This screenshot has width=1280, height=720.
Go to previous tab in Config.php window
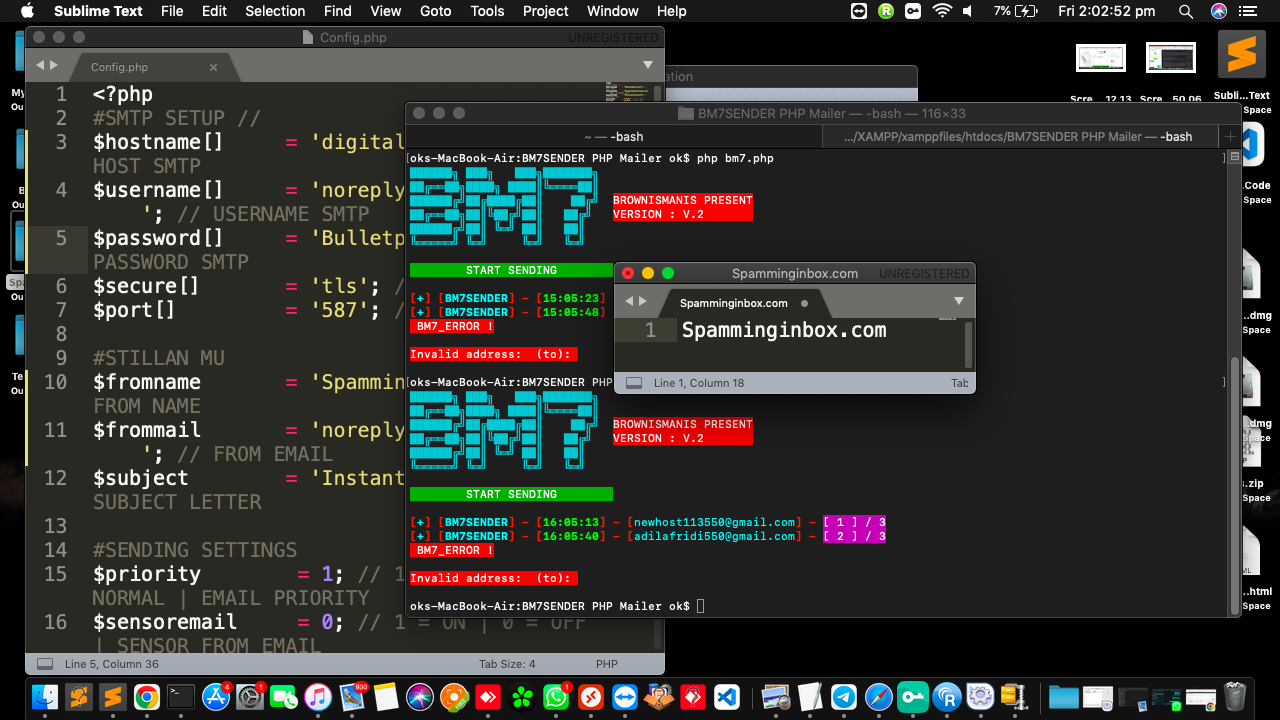[x=40, y=65]
